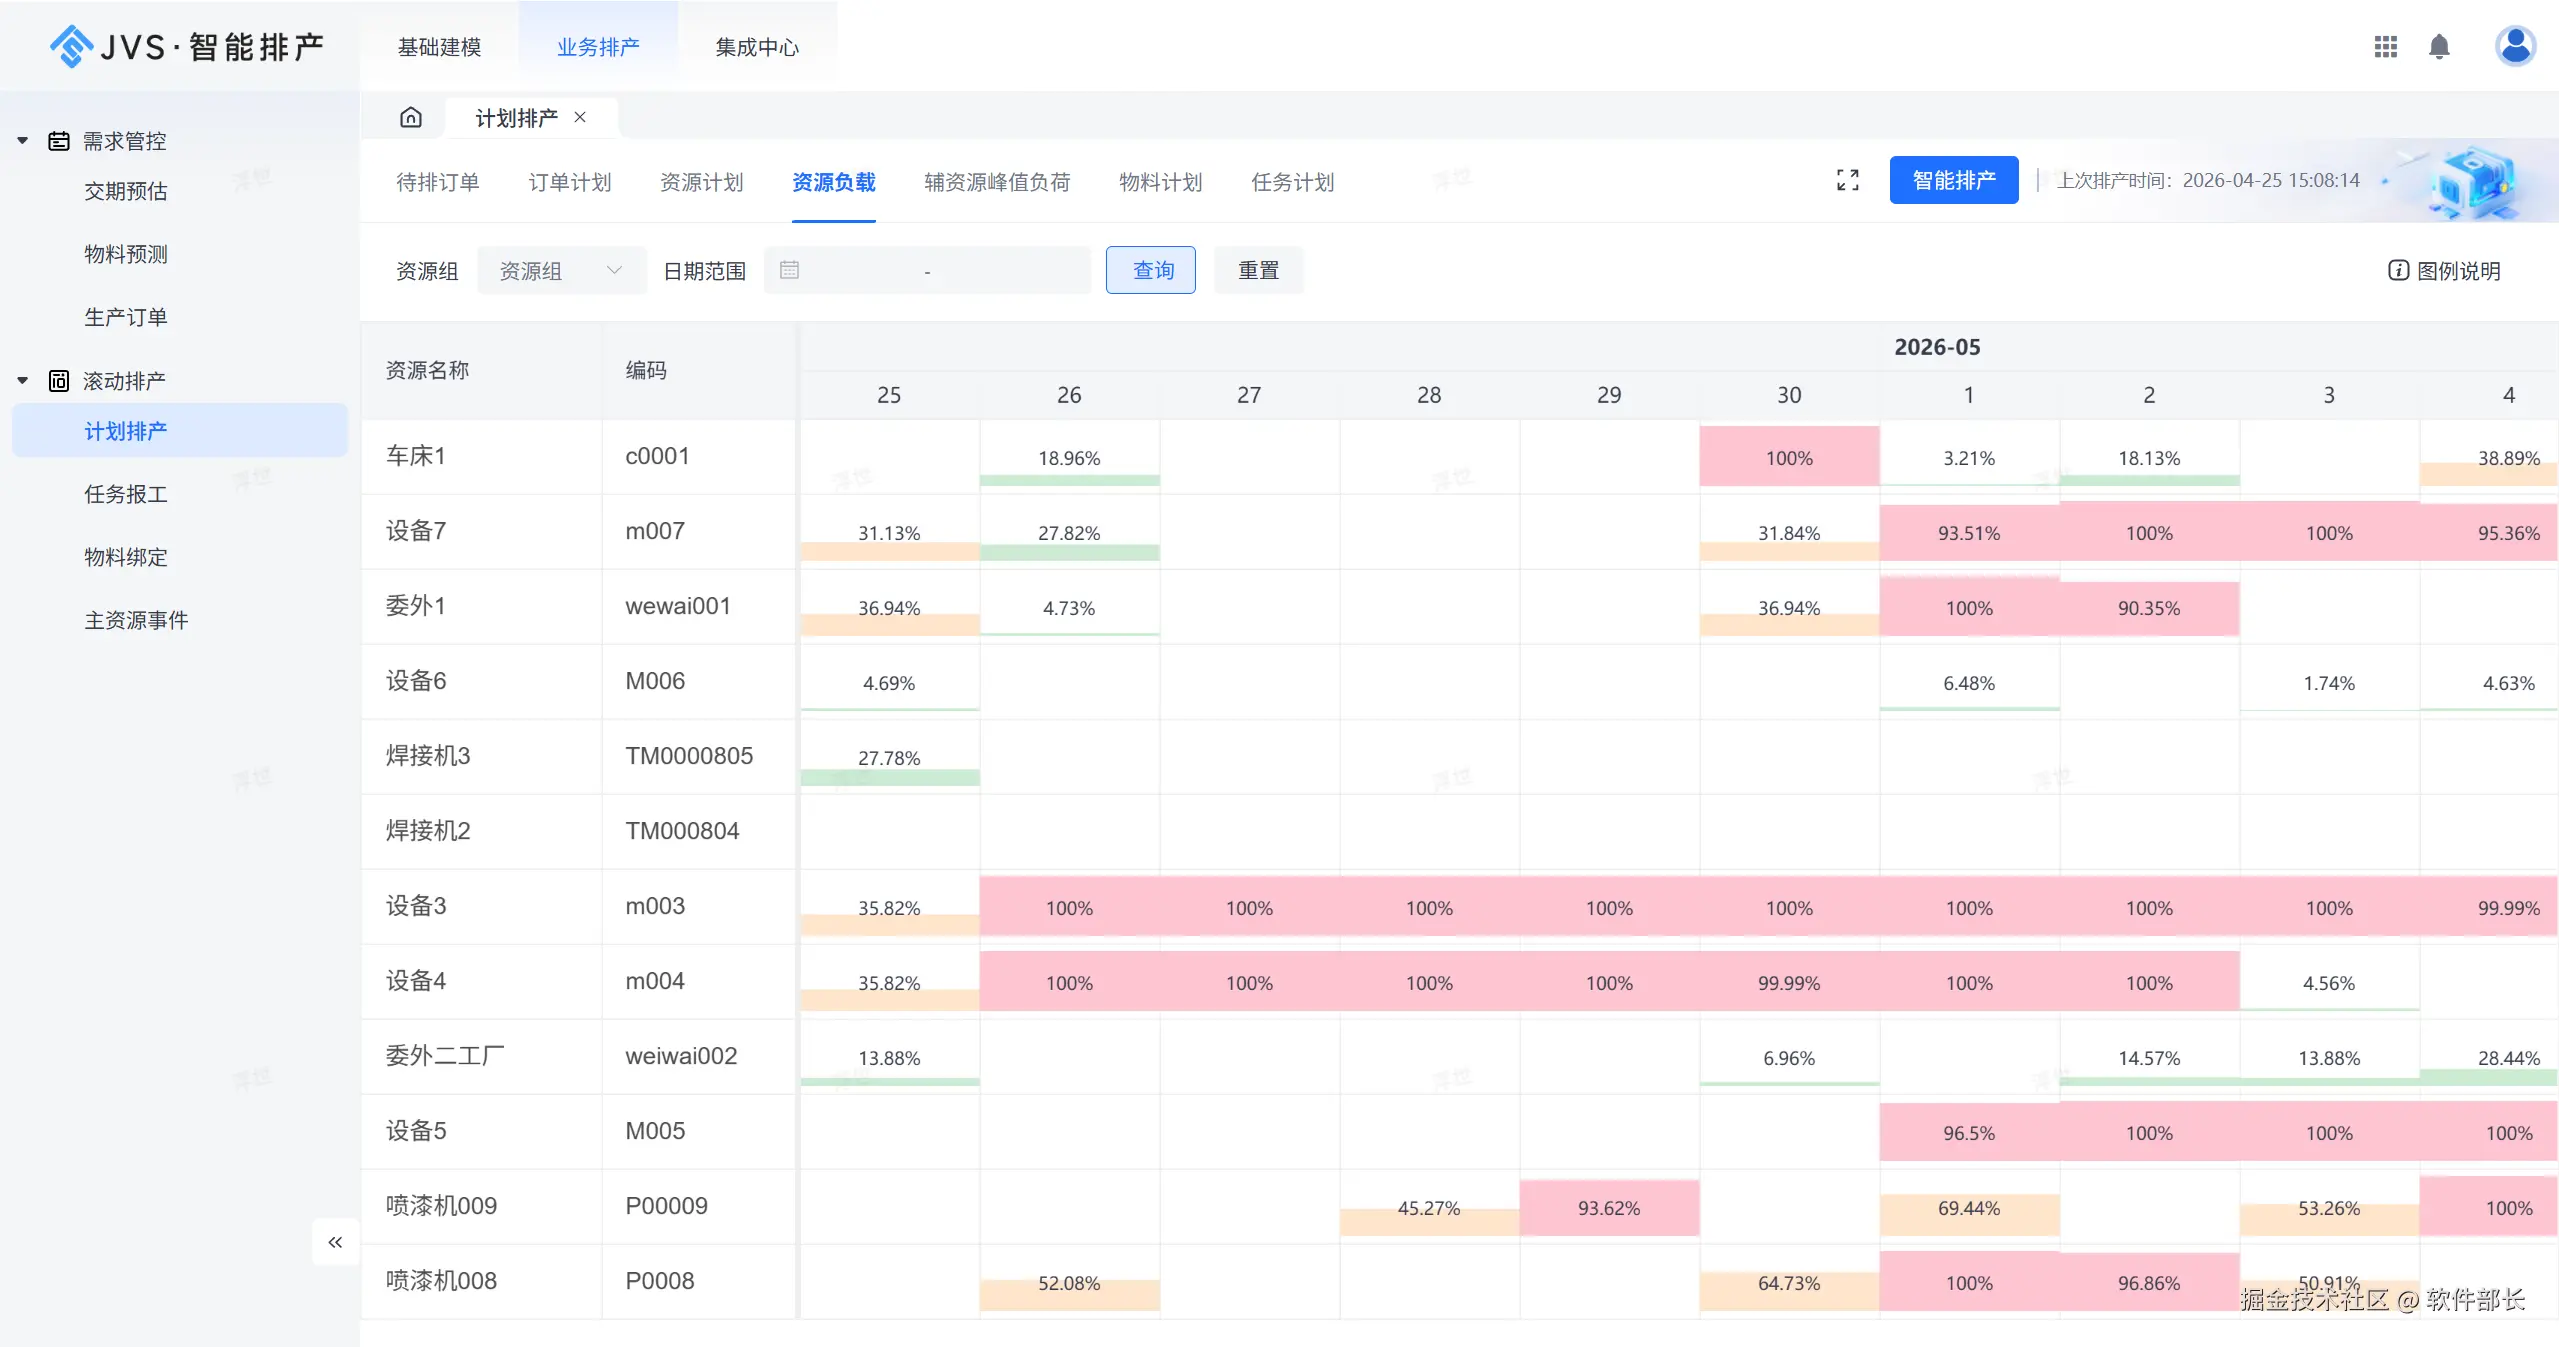Collapse the 需求管控 menu group

(23, 141)
